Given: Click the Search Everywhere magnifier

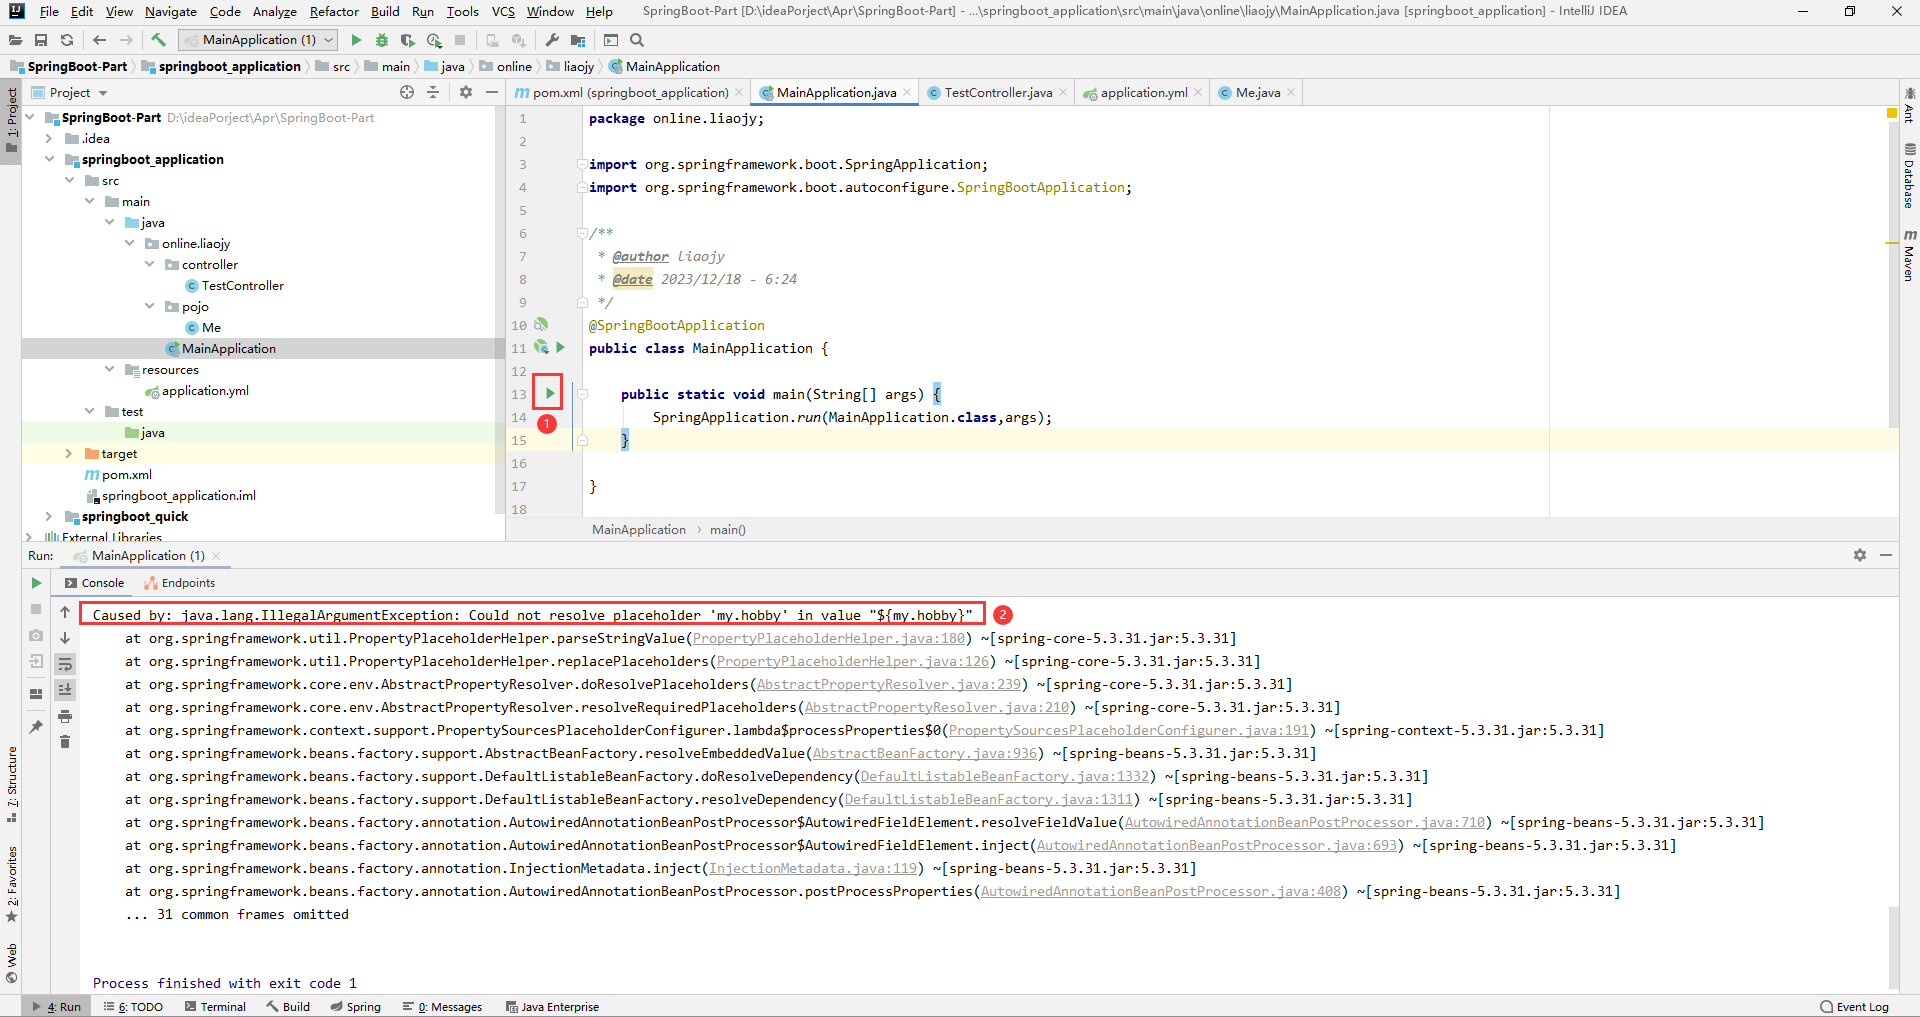Looking at the screenshot, I should point(637,40).
